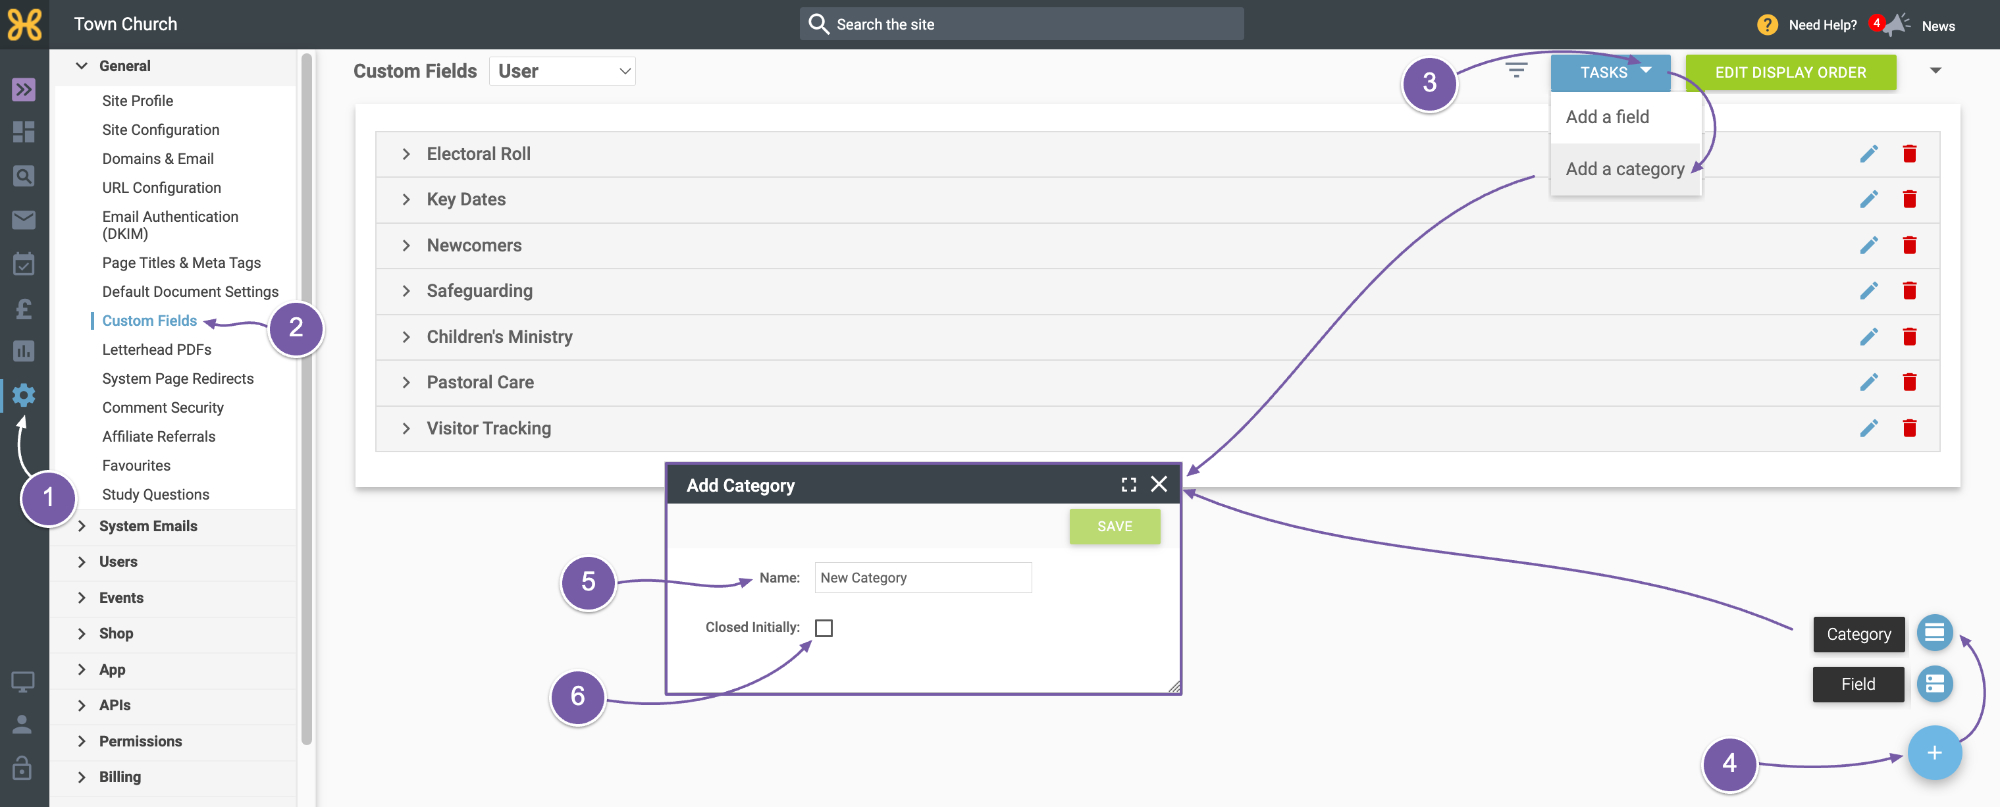The height and width of the screenshot is (807, 2000).
Task: Click the dark Field label button
Action: tap(1859, 684)
